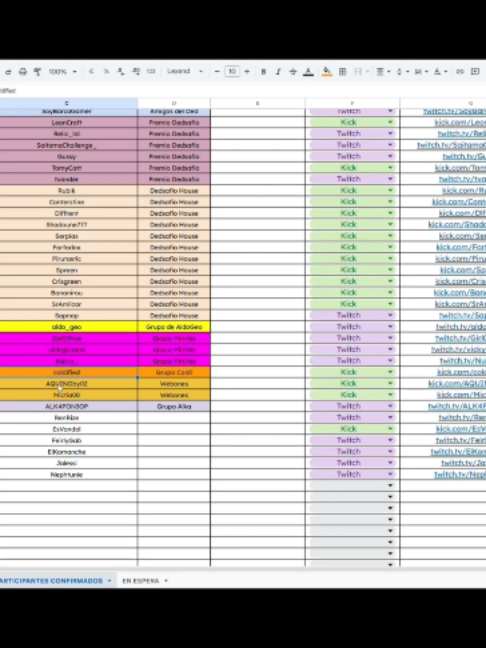Open the kick.com link for Rubik row
Screen dimensions: 486x648
point(464,191)
